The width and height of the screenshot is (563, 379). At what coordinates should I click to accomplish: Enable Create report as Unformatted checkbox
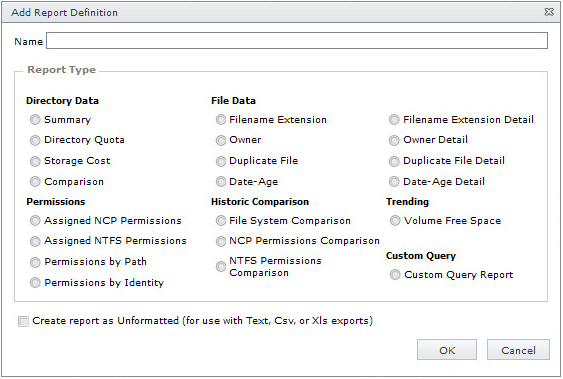point(23,321)
